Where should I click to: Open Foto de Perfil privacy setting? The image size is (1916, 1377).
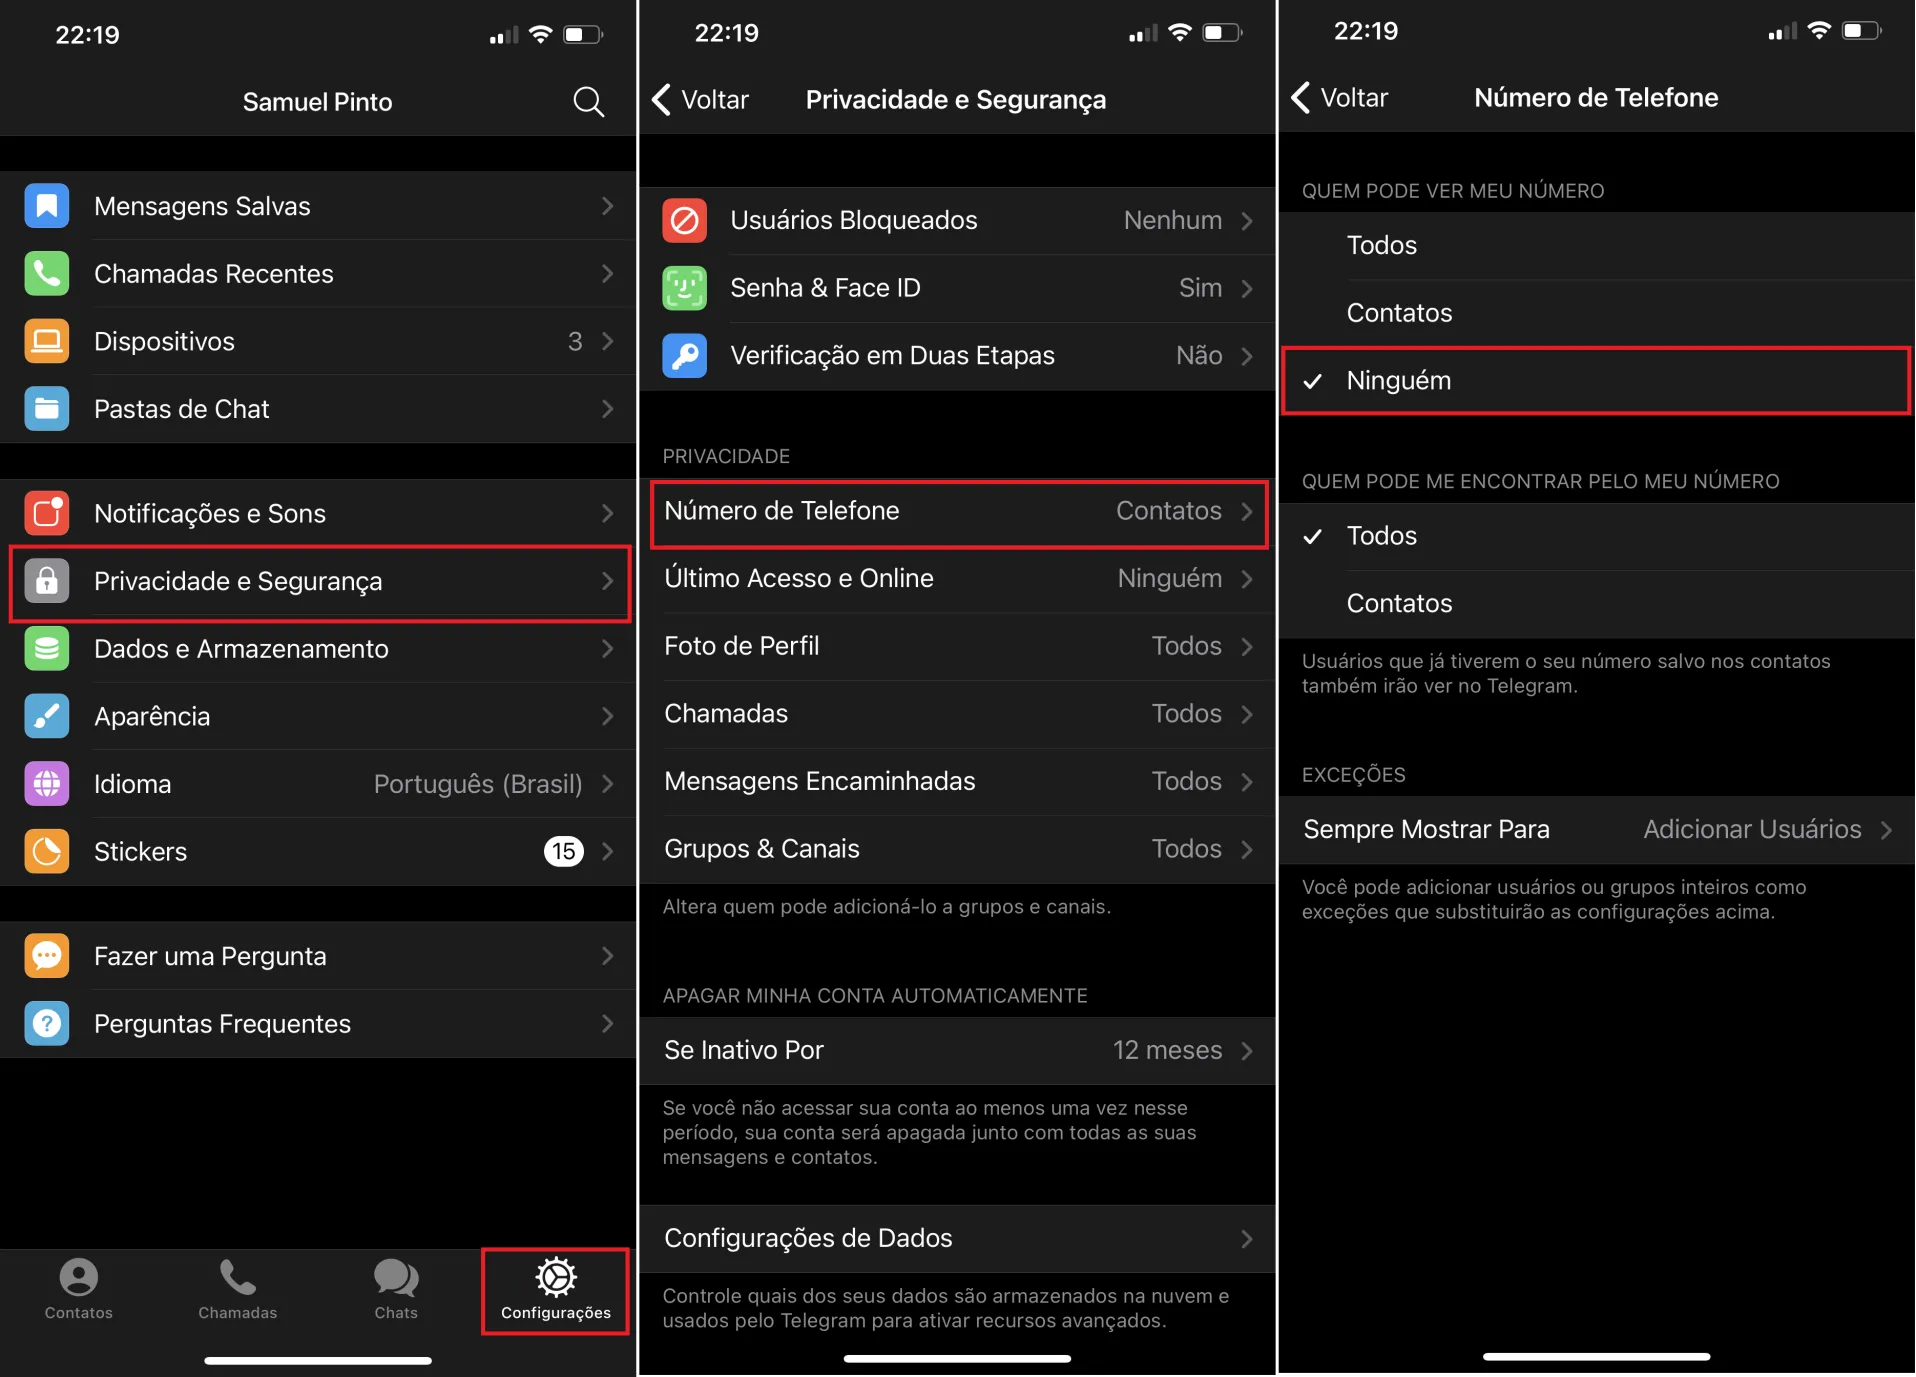coord(957,646)
